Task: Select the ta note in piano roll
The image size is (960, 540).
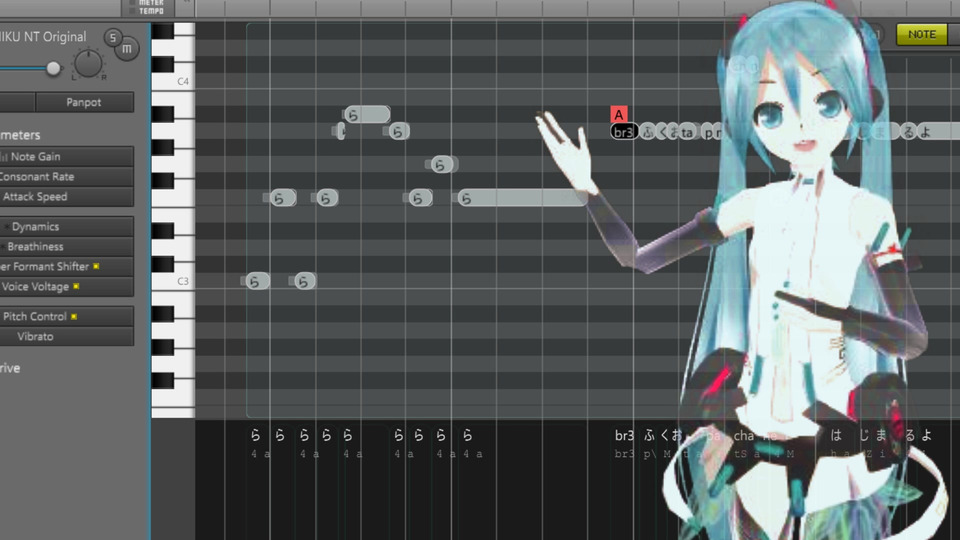Action: [x=688, y=132]
